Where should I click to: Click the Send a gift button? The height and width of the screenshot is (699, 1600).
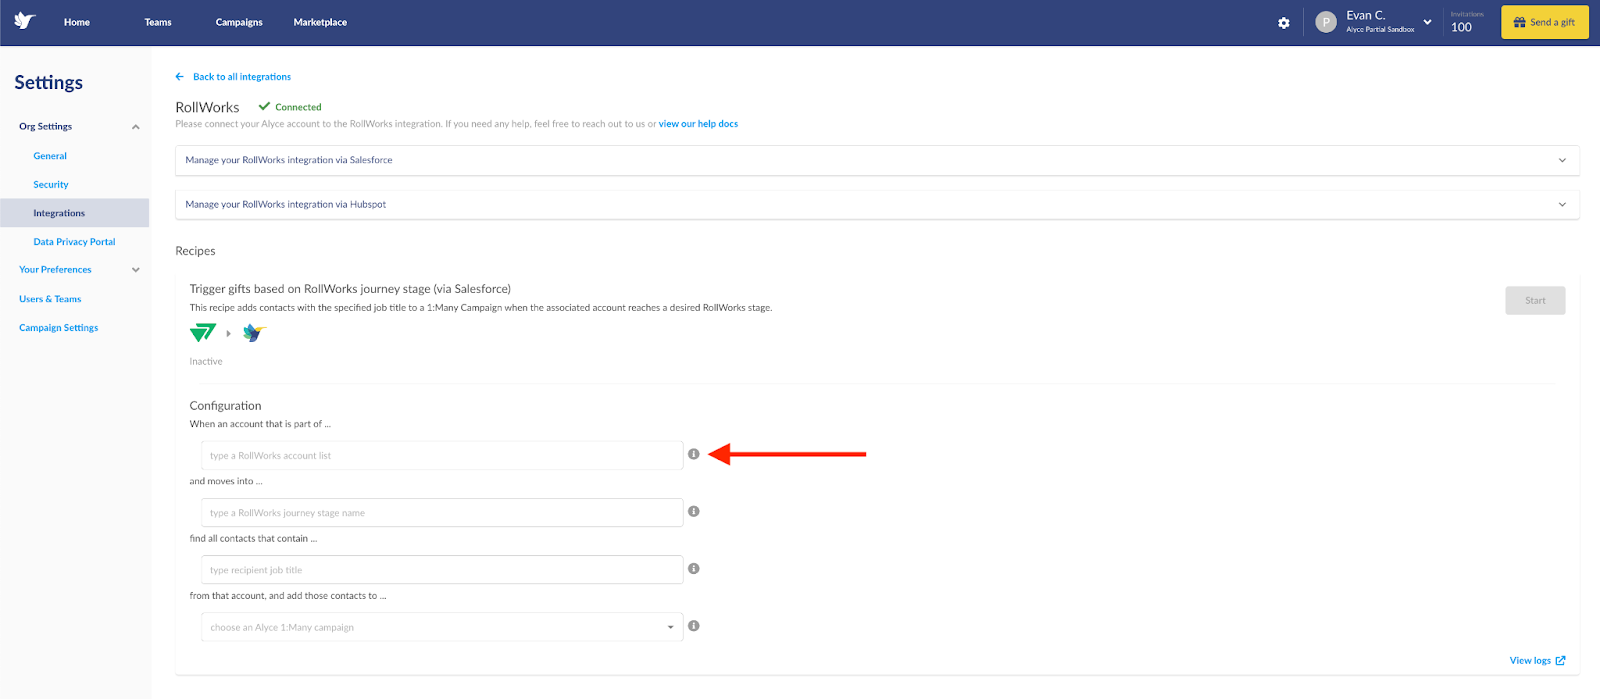1544,22
